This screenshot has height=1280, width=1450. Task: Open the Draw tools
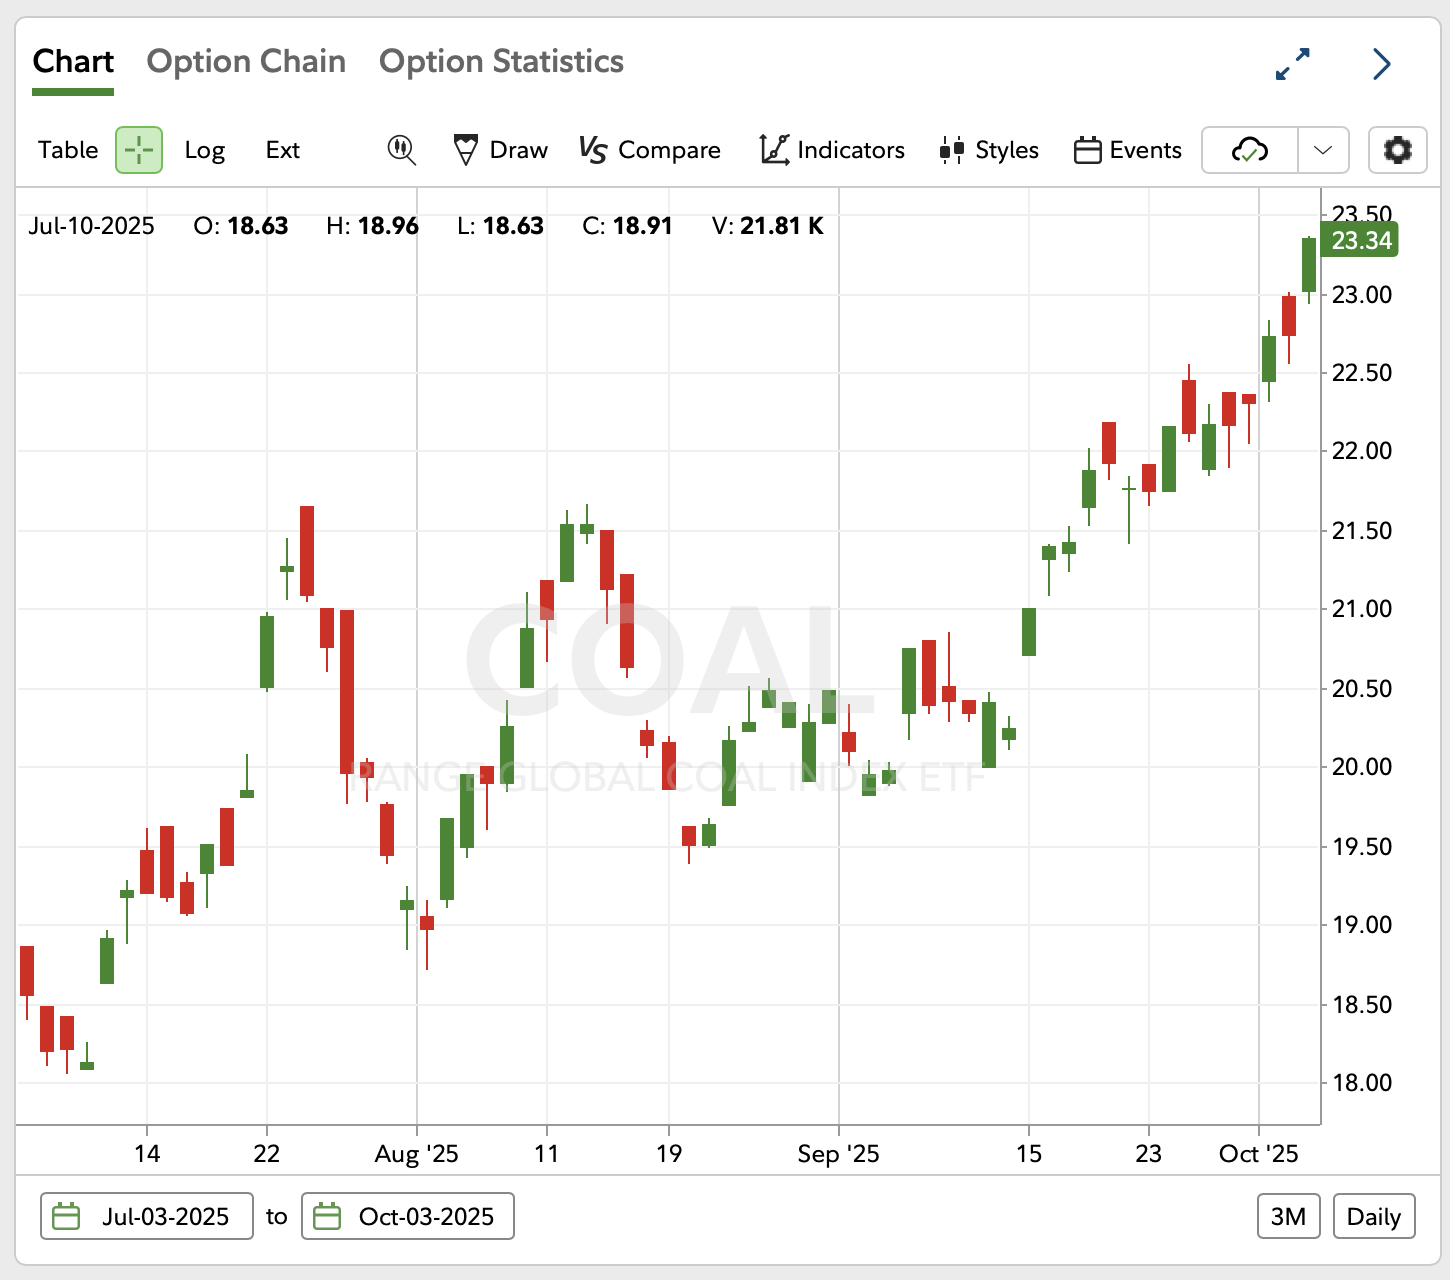pos(500,150)
